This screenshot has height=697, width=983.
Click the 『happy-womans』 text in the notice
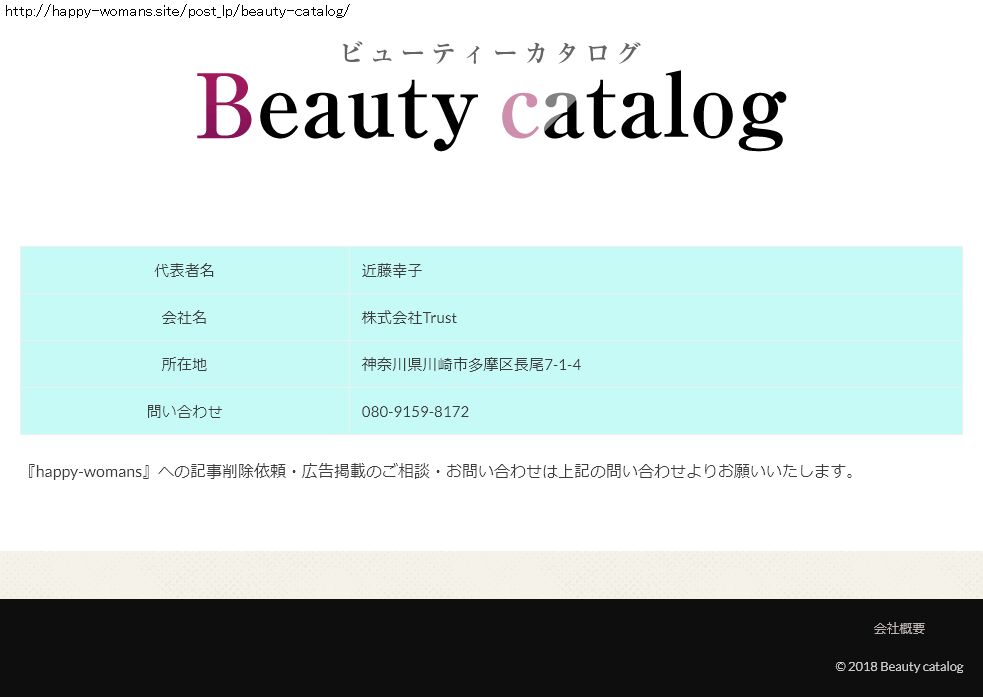pyautogui.click(x=90, y=471)
